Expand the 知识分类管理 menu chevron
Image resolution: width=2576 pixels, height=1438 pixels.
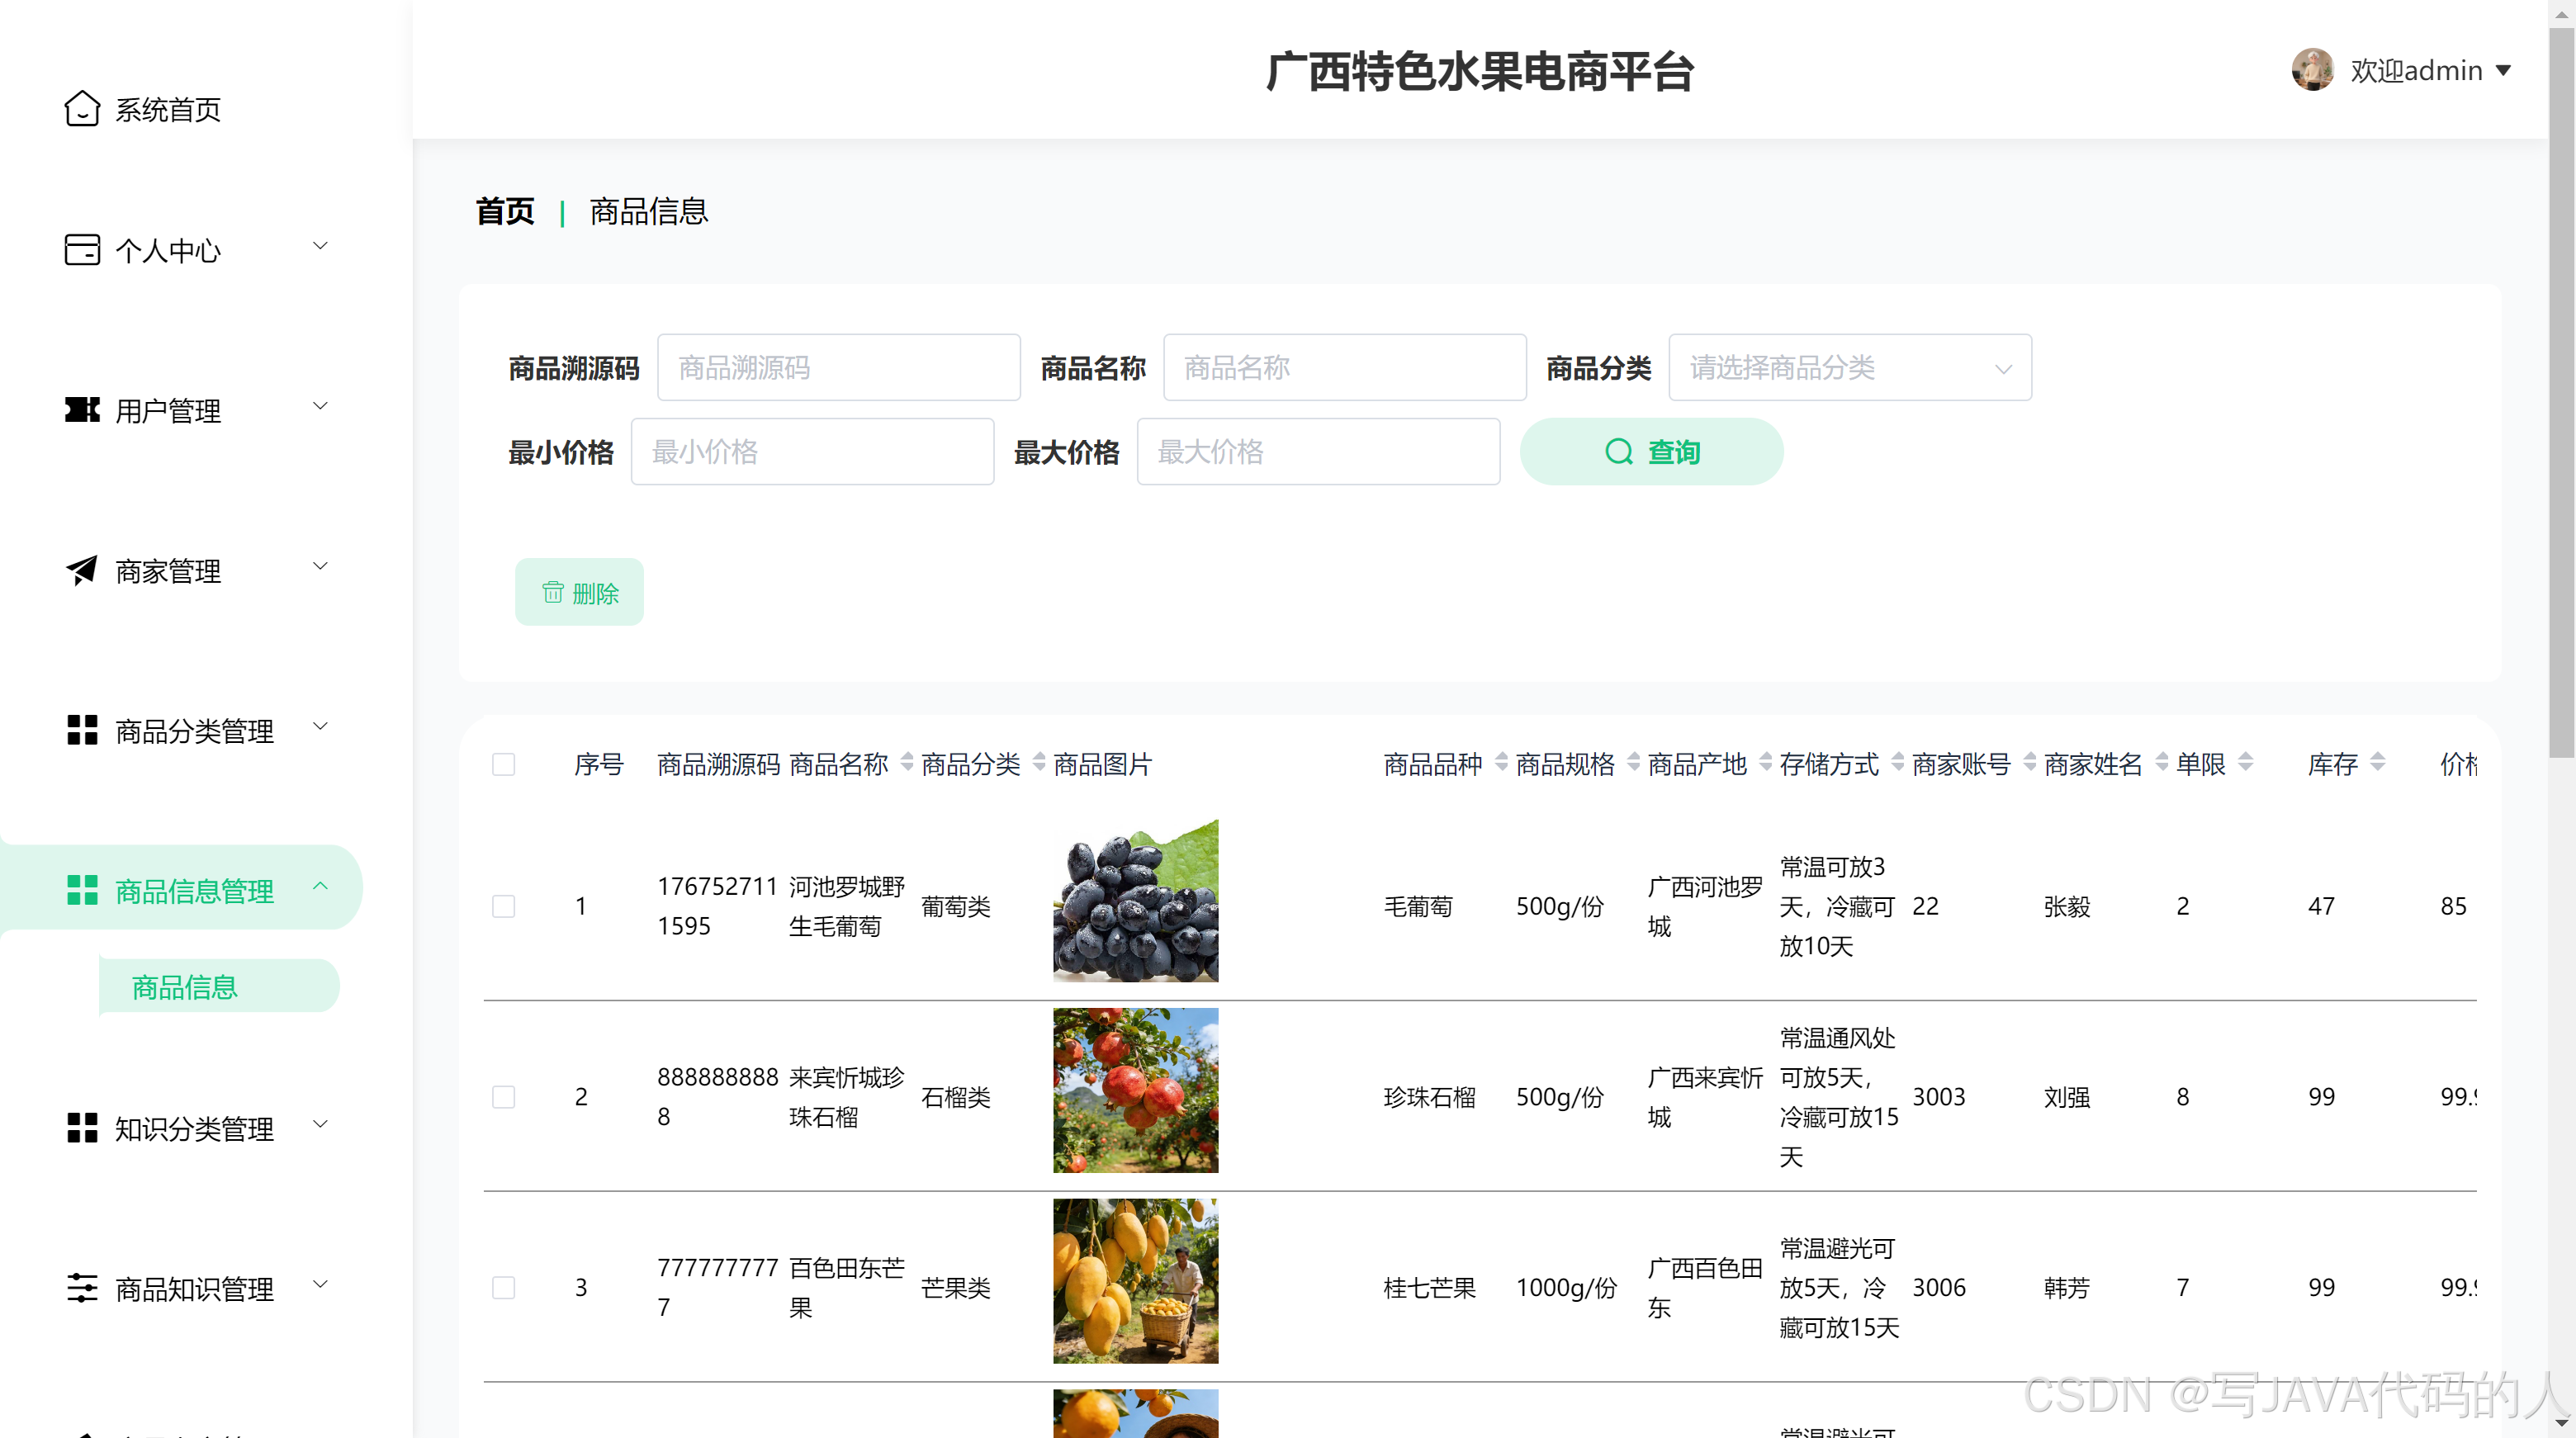pyautogui.click(x=320, y=1124)
